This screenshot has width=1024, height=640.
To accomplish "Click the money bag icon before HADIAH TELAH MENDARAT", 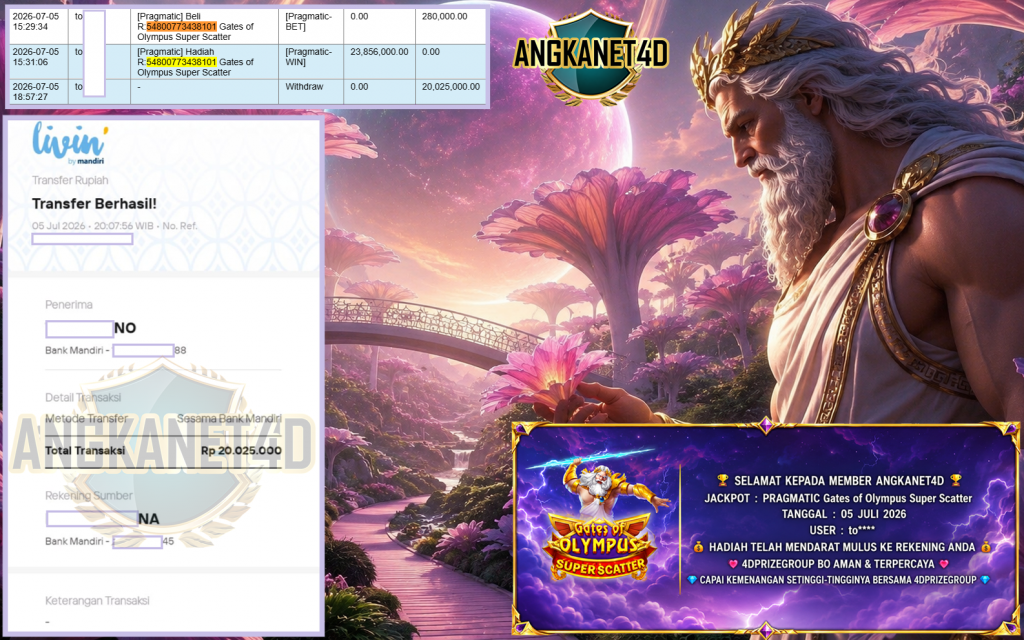I will point(699,547).
